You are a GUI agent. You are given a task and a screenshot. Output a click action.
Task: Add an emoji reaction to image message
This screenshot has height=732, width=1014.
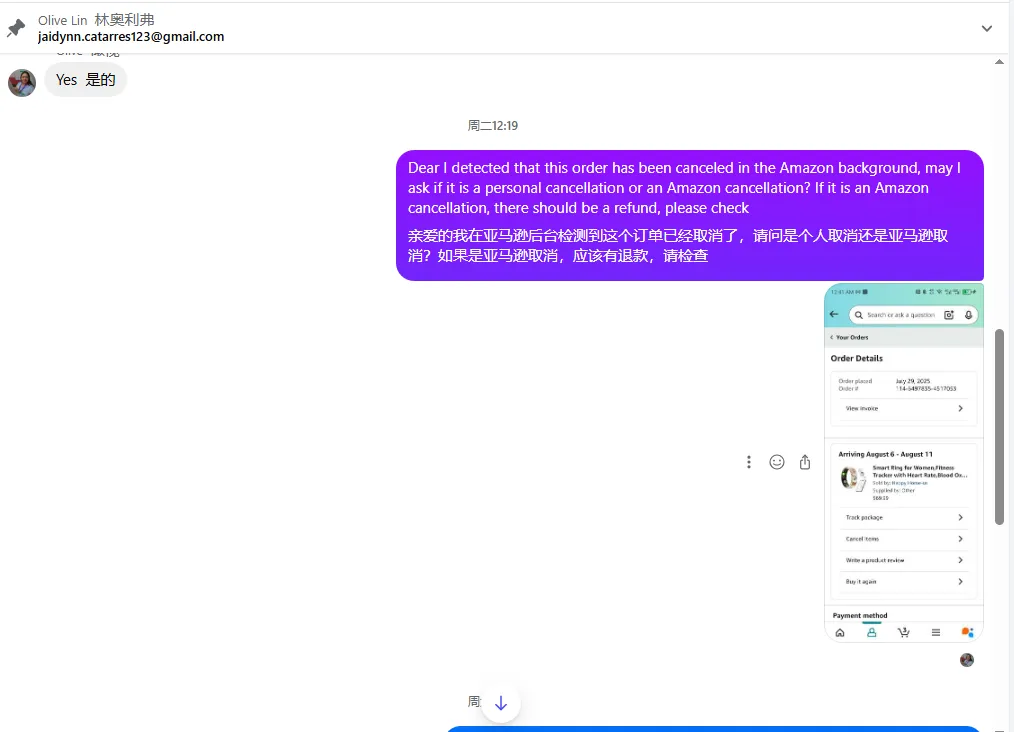point(777,462)
